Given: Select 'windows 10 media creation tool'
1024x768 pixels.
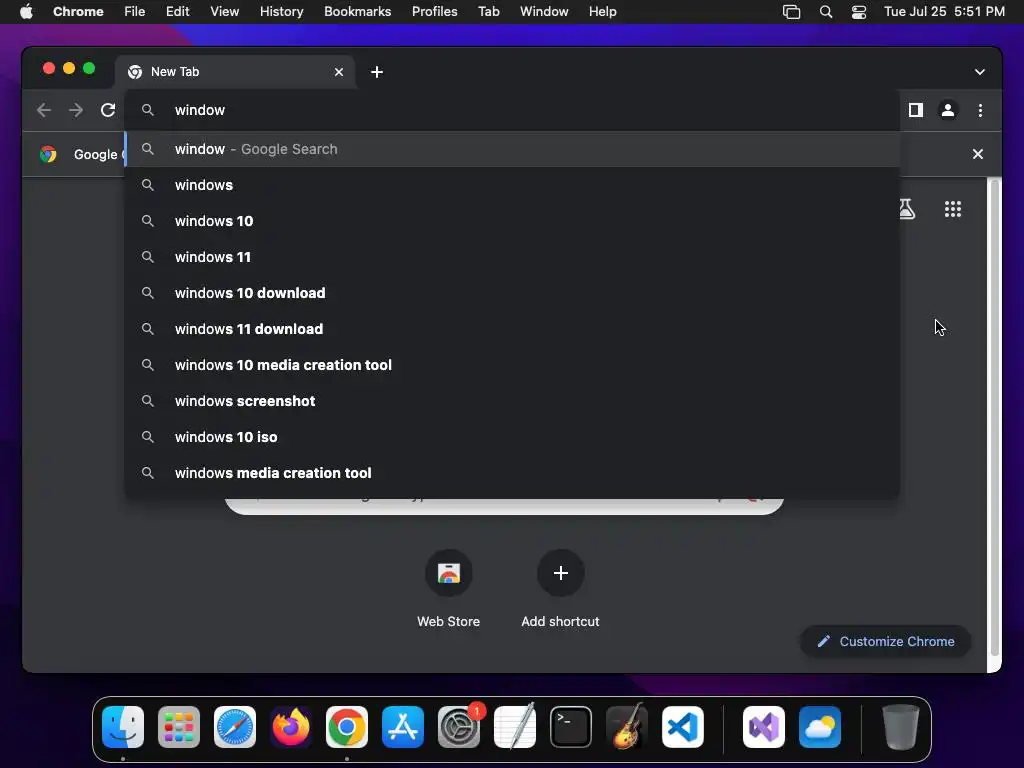Looking at the screenshot, I should tap(512, 364).
